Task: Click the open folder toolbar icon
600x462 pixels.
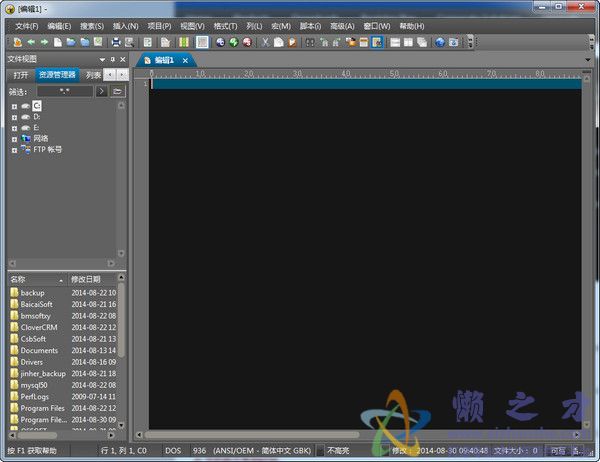Action: (71, 42)
